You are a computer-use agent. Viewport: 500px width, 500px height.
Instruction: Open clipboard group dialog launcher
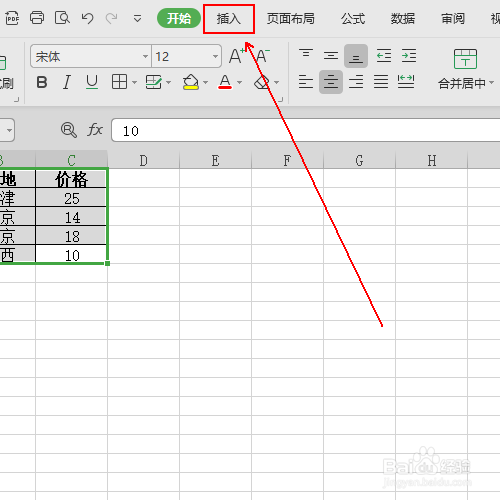tap(16, 99)
